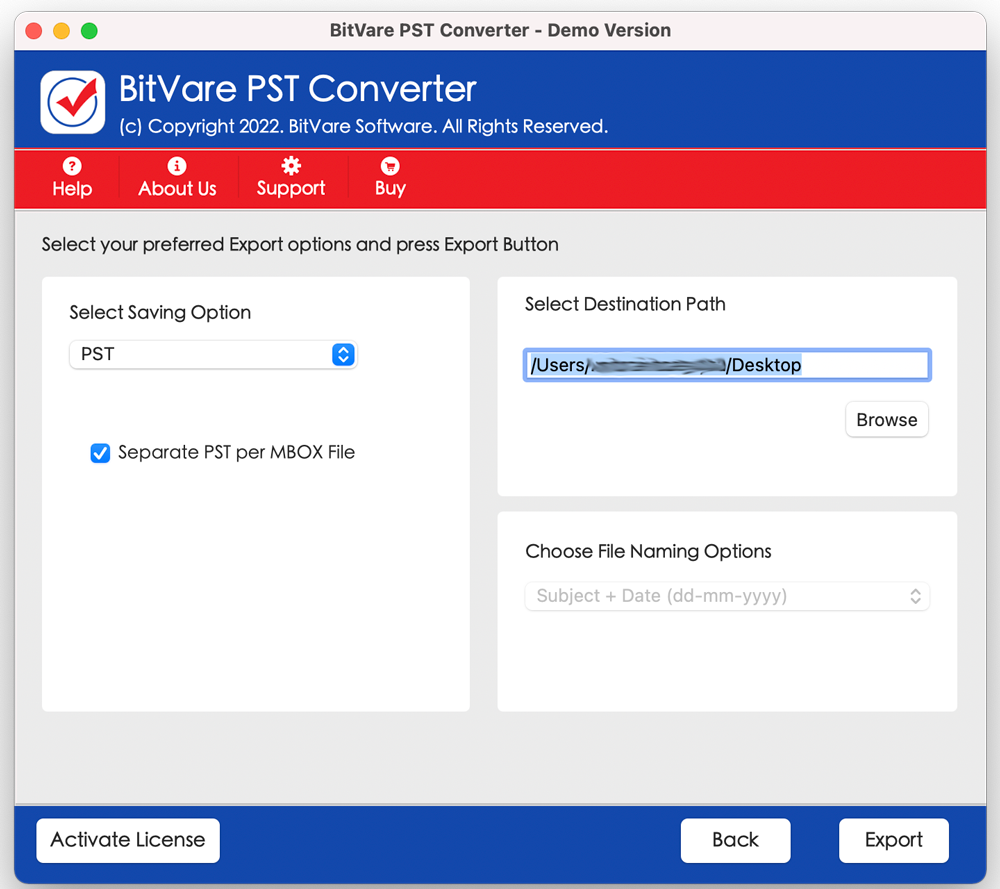Maximize window with the green button

click(89, 31)
